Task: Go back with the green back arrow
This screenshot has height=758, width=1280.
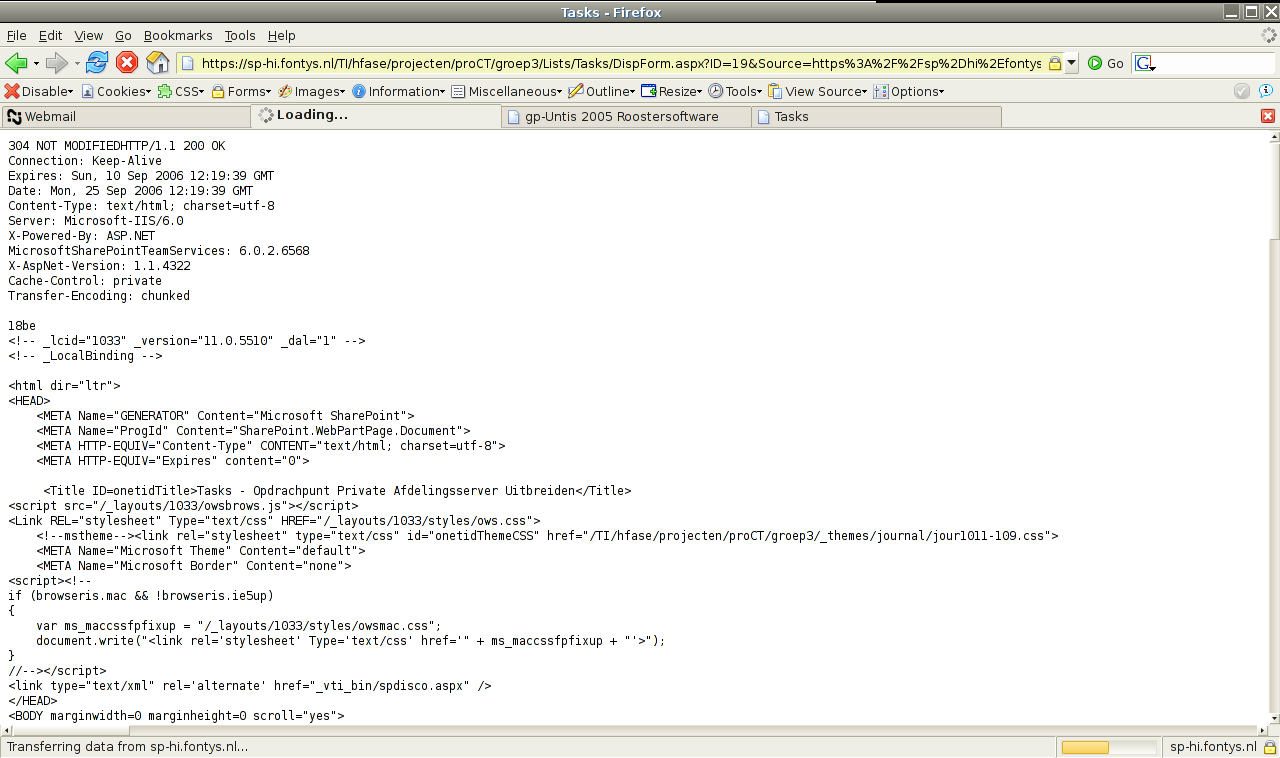Action: (x=16, y=63)
